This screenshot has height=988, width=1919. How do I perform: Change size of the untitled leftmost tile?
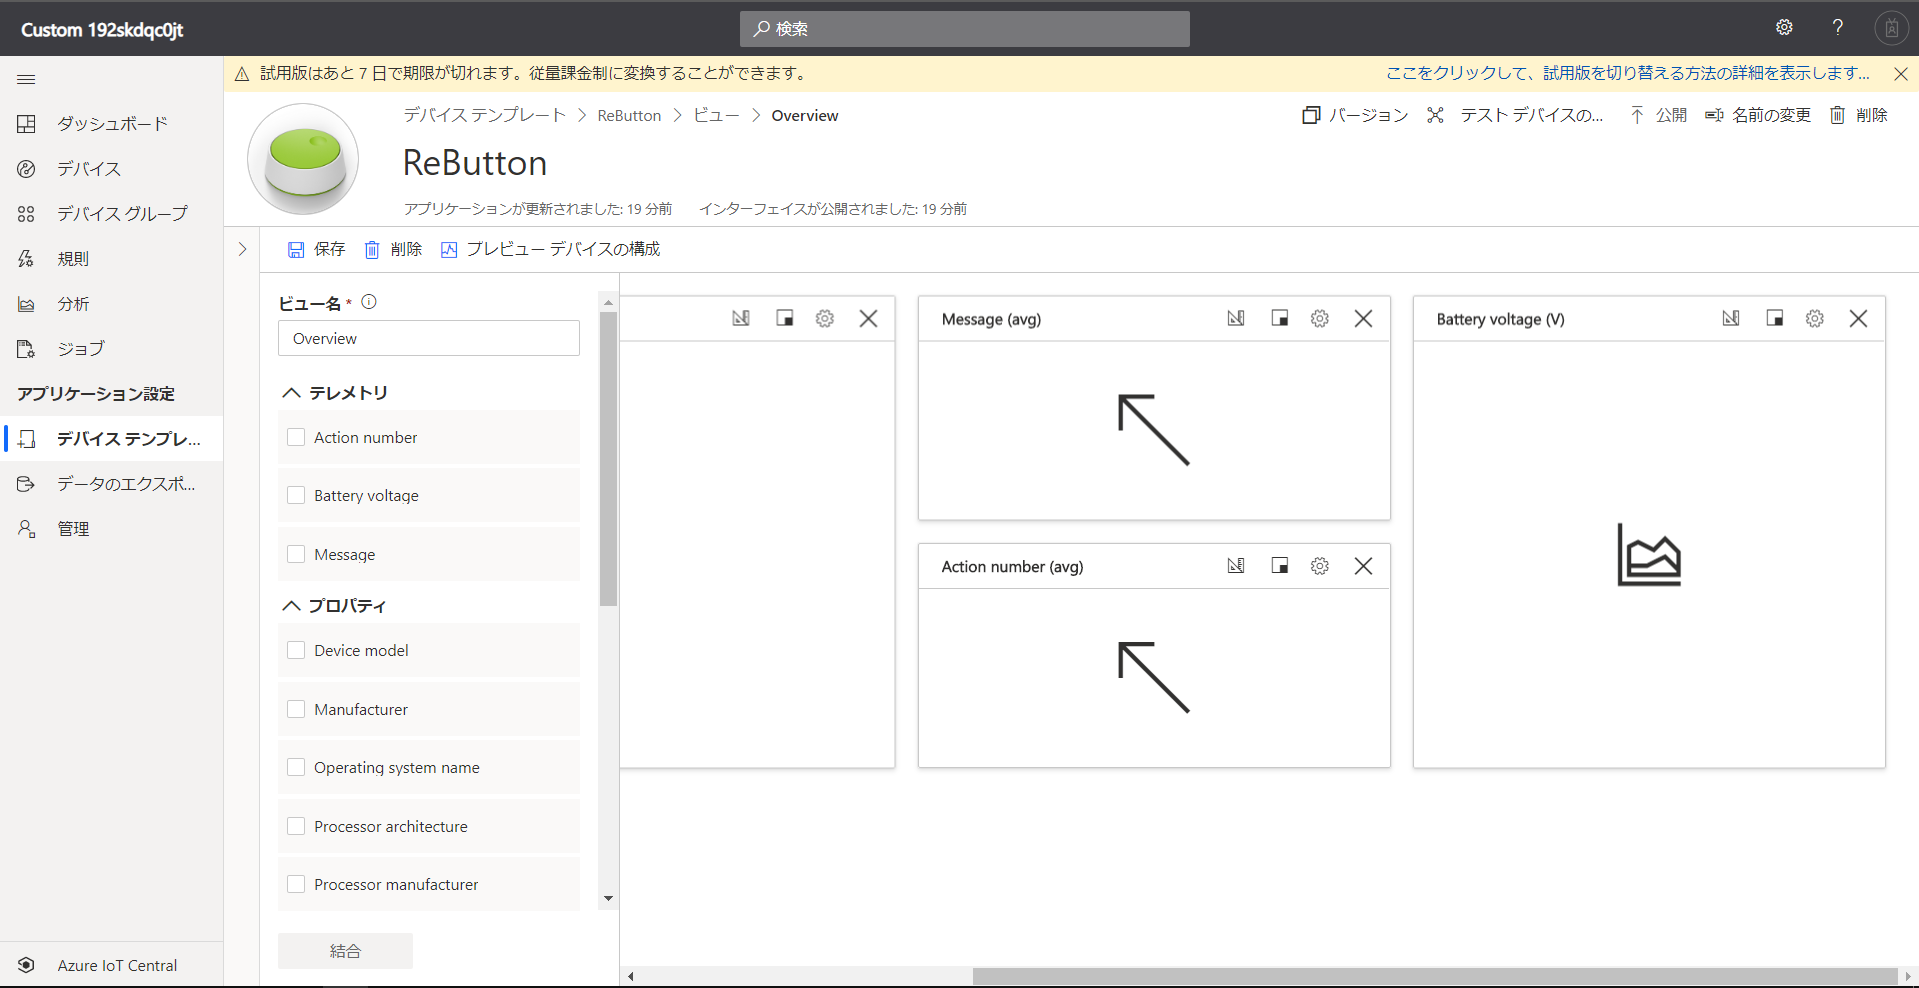[x=785, y=318]
